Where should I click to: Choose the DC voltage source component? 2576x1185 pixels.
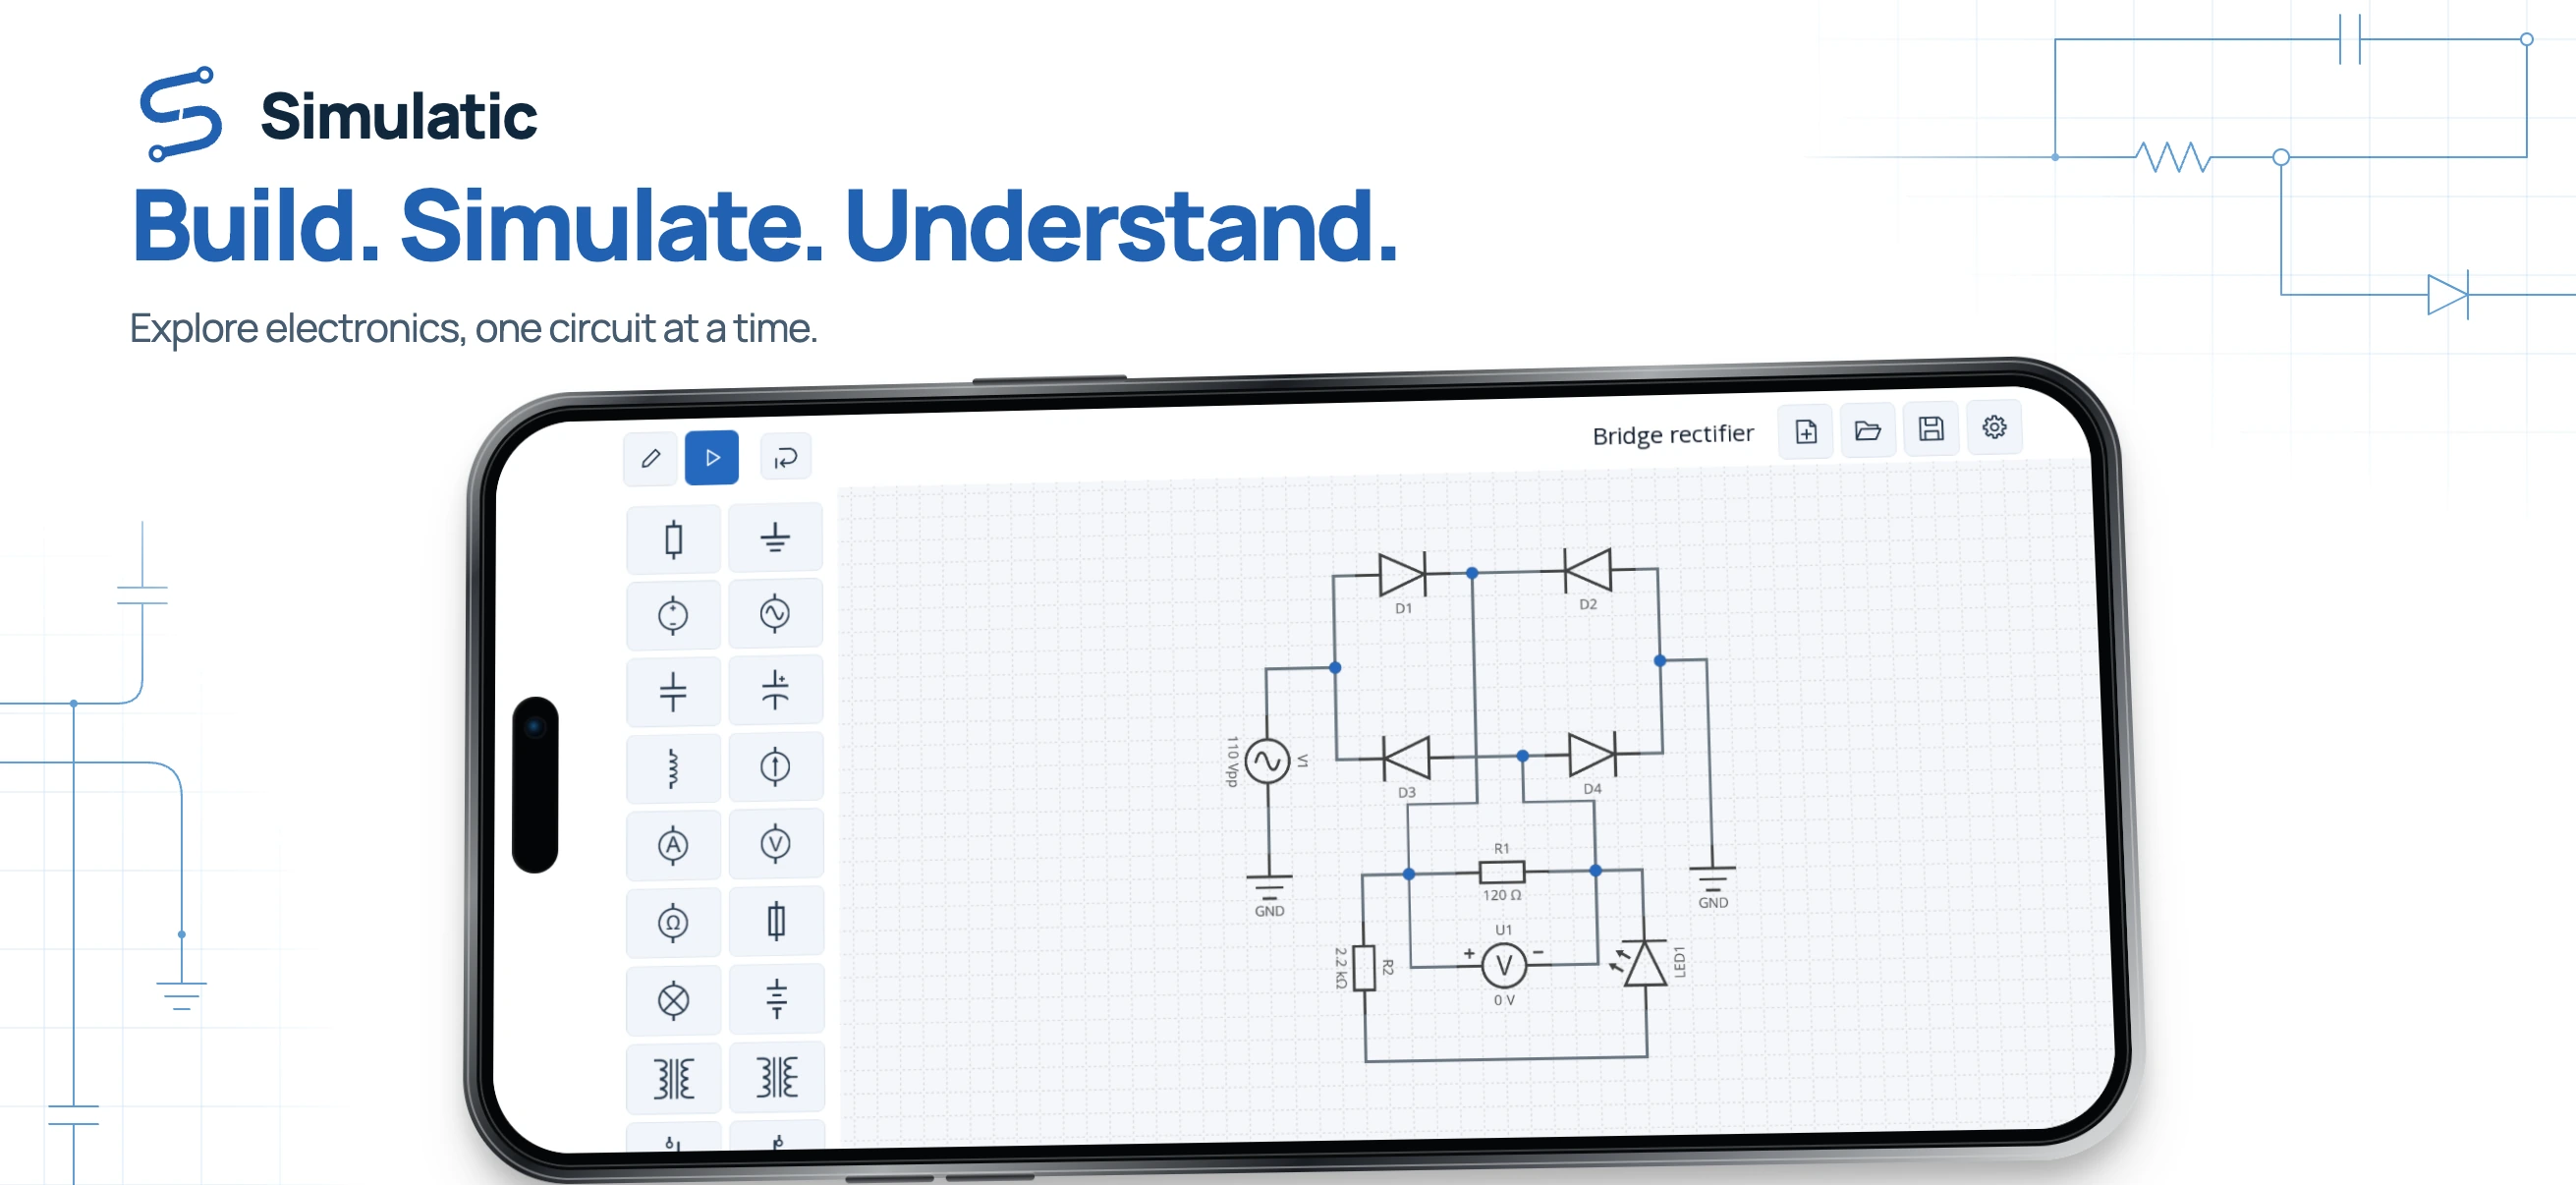[x=673, y=615]
